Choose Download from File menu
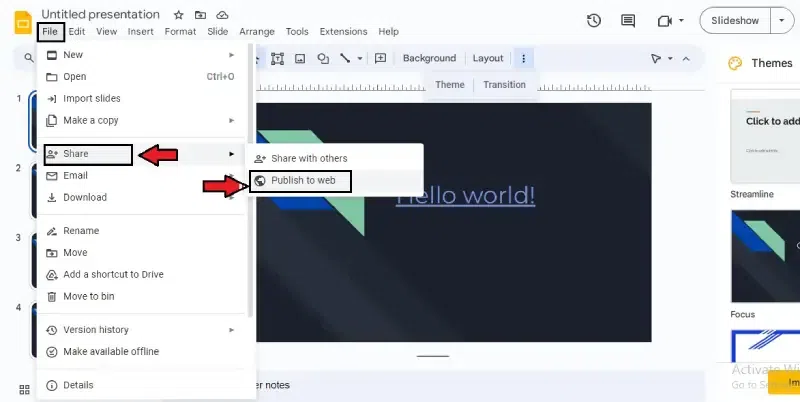The width and height of the screenshot is (800, 402). tap(142, 197)
